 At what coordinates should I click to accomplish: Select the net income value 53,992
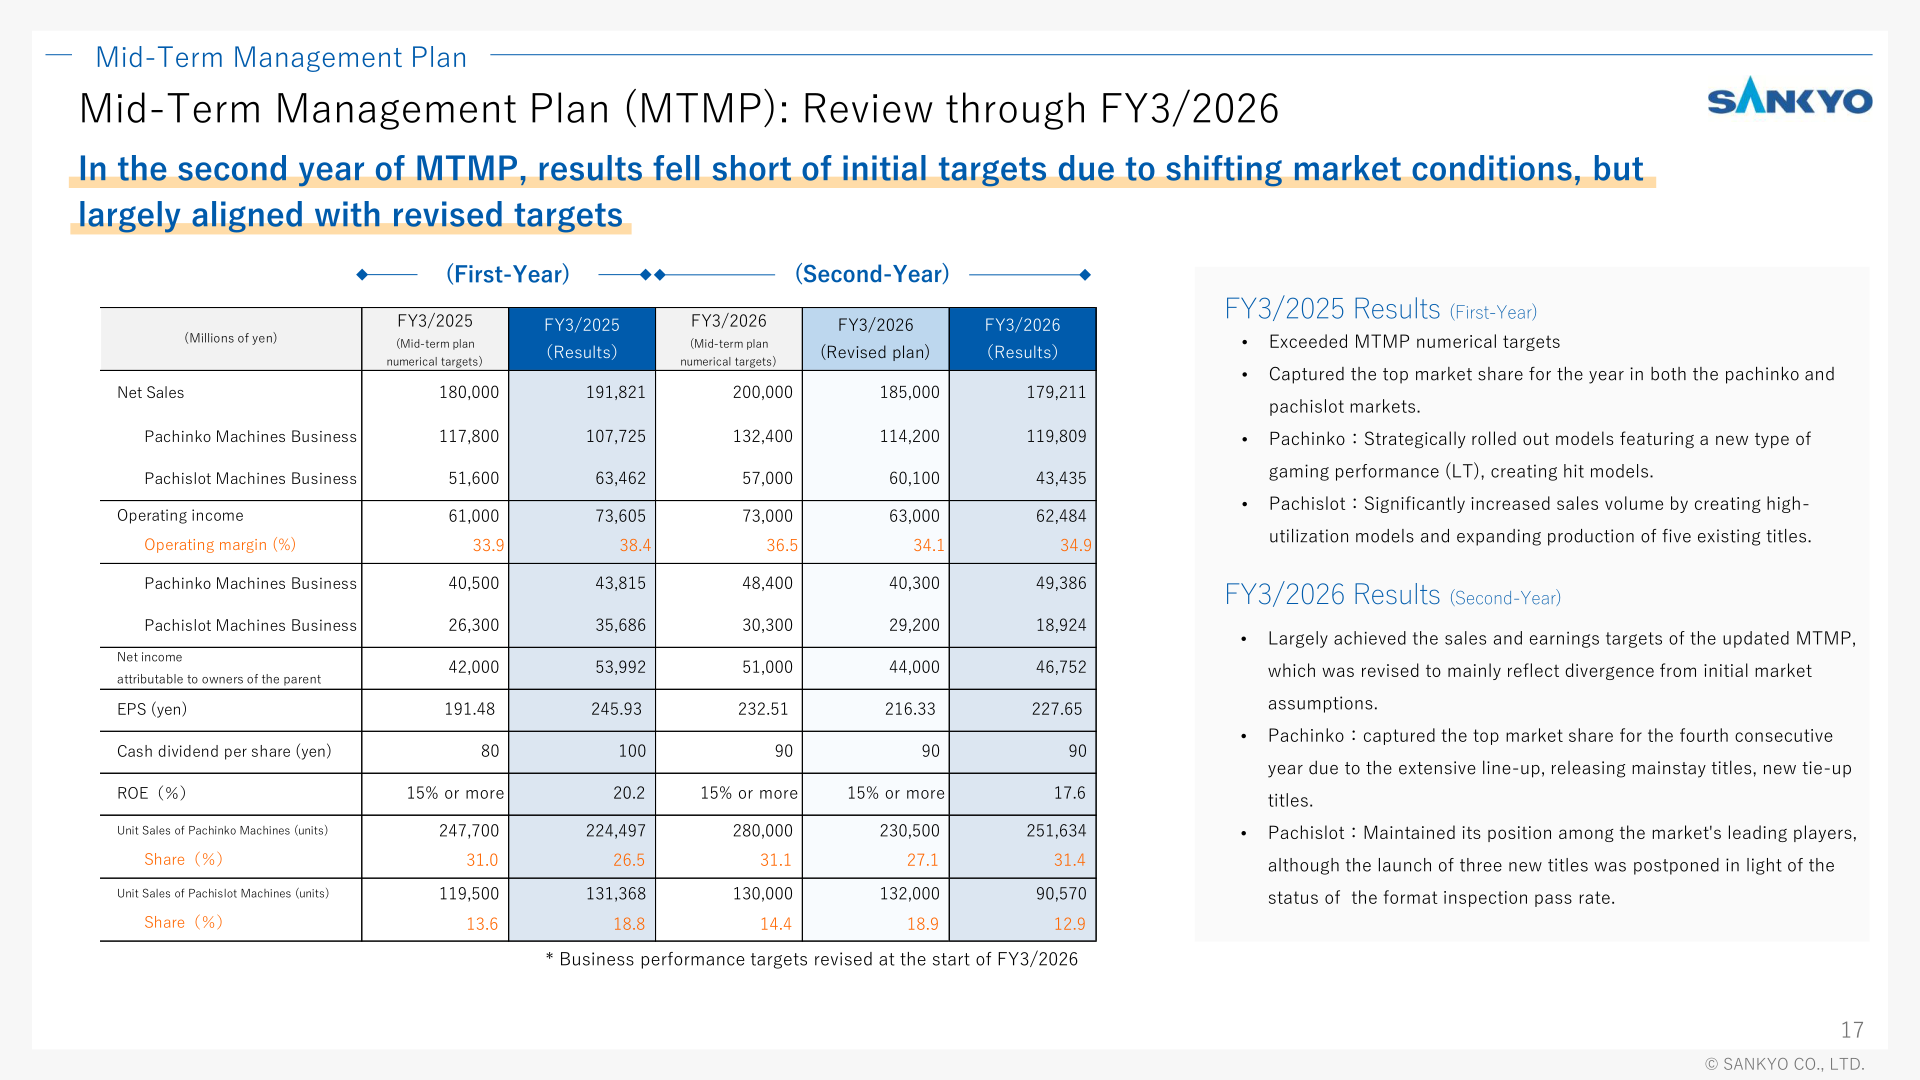pos(621,668)
